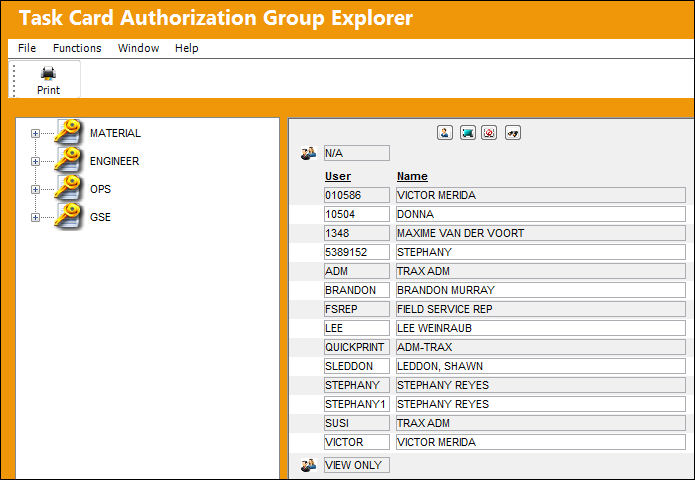Screen dimensions: 695x480
Task: Open the Help menu
Action: pos(187,48)
